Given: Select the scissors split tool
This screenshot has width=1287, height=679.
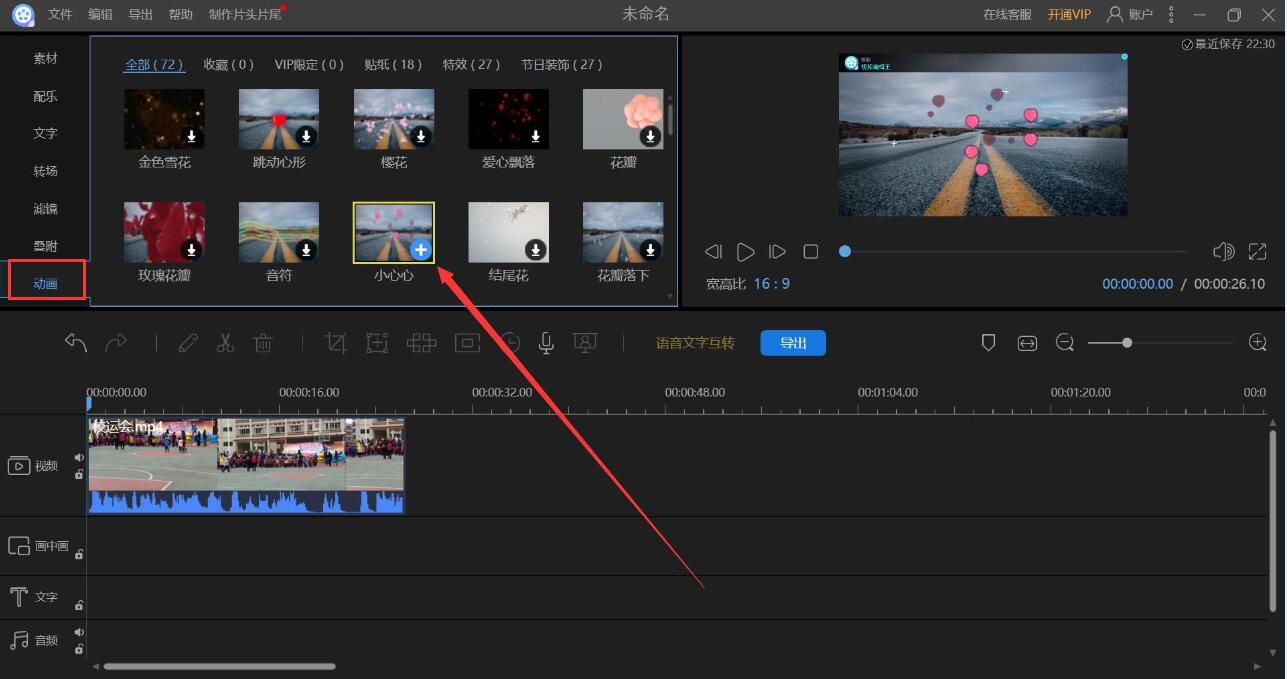Looking at the screenshot, I should (225, 343).
